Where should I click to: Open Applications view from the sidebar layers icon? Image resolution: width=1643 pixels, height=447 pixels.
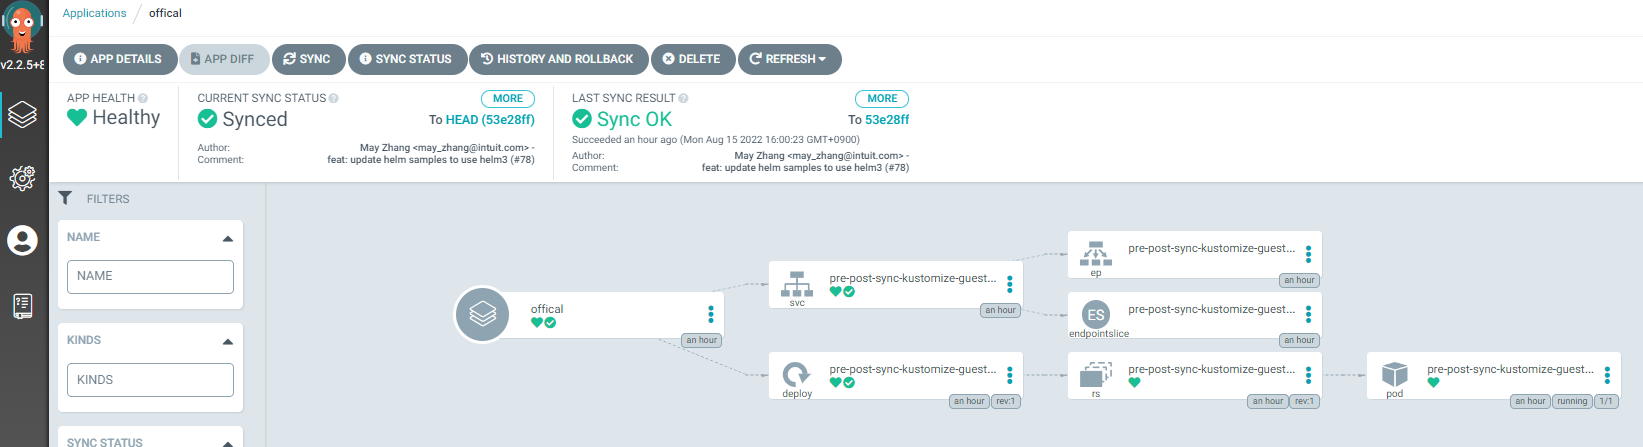click(22, 115)
